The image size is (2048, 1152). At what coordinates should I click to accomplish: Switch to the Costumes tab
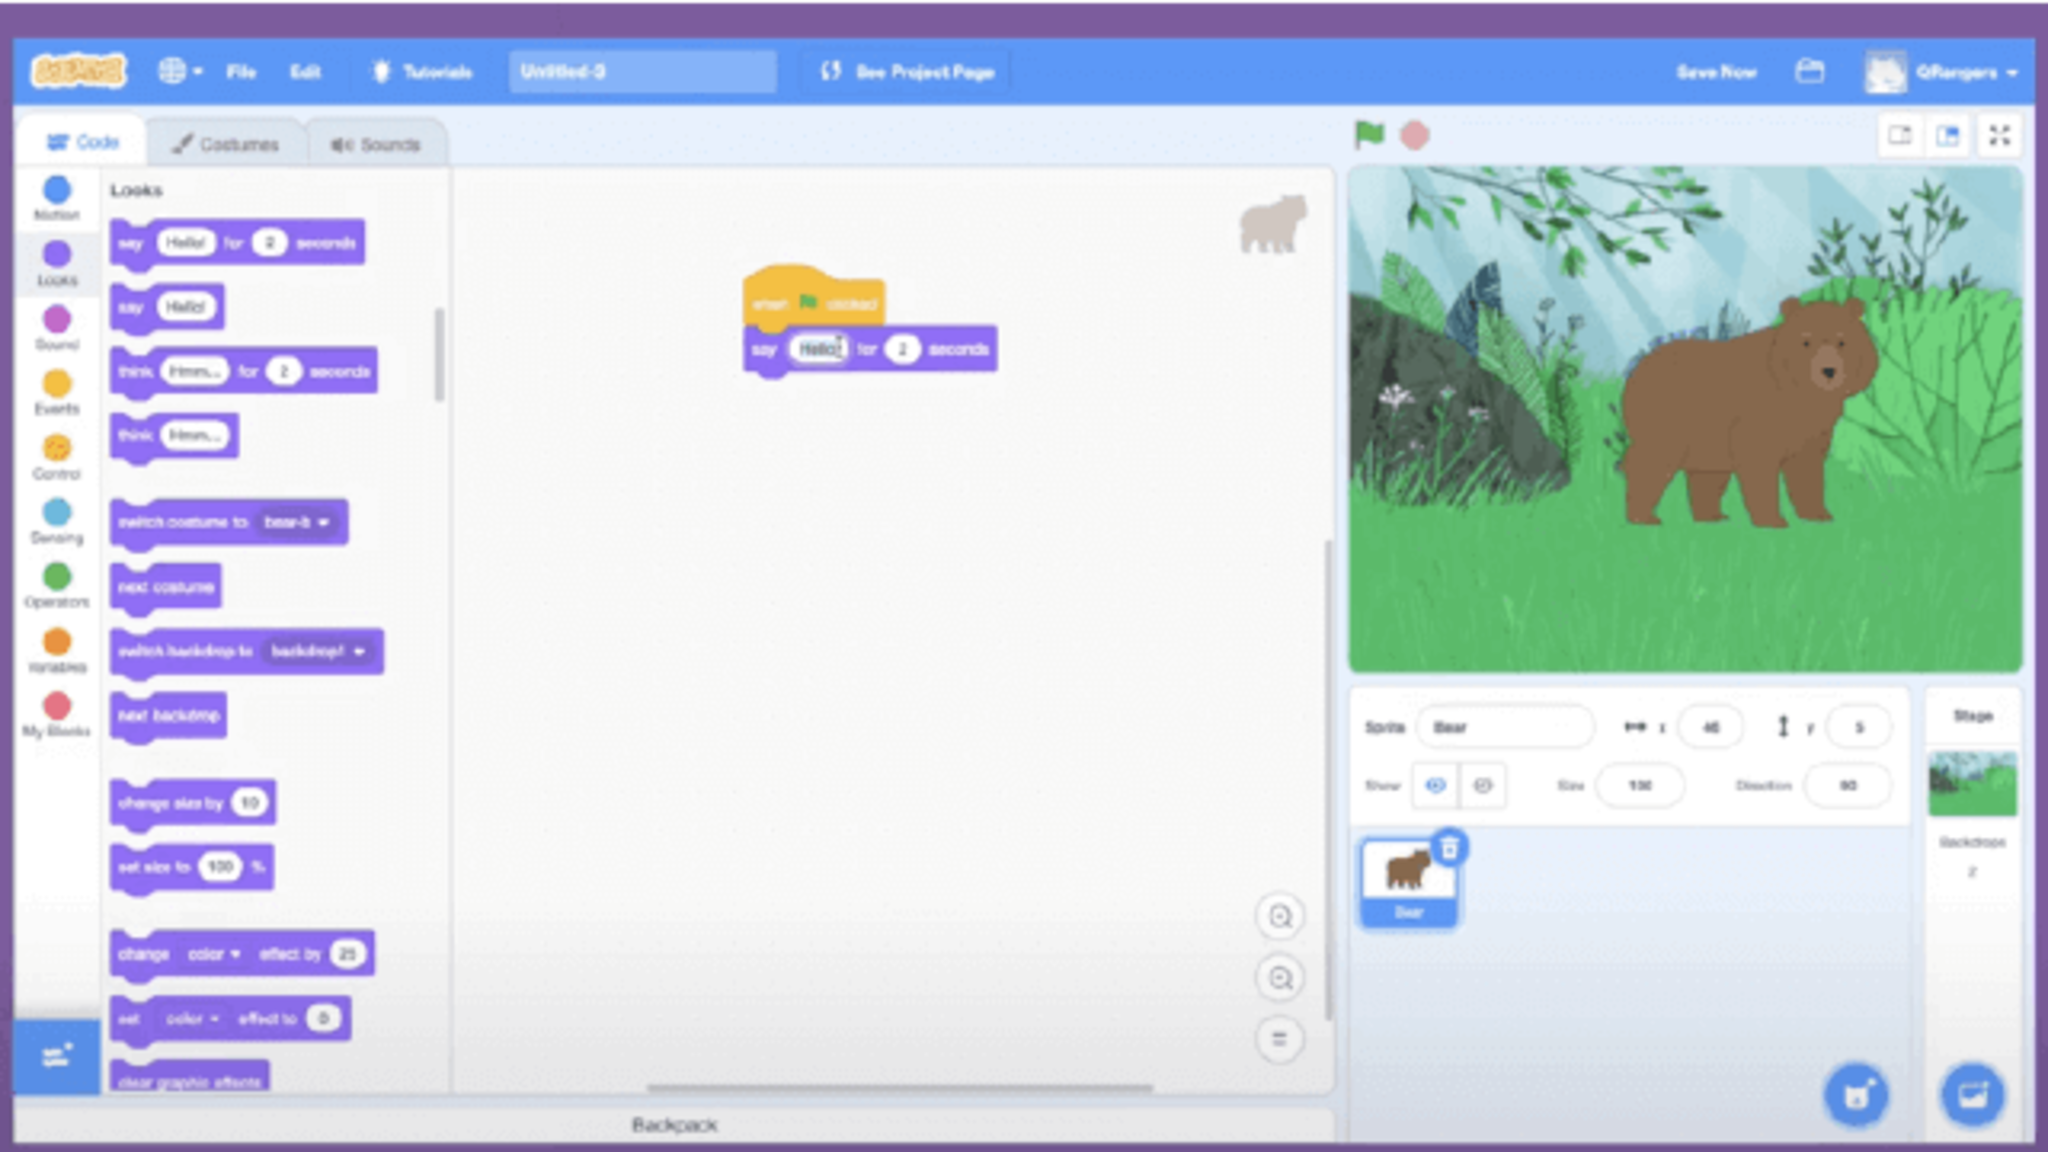click(x=226, y=144)
